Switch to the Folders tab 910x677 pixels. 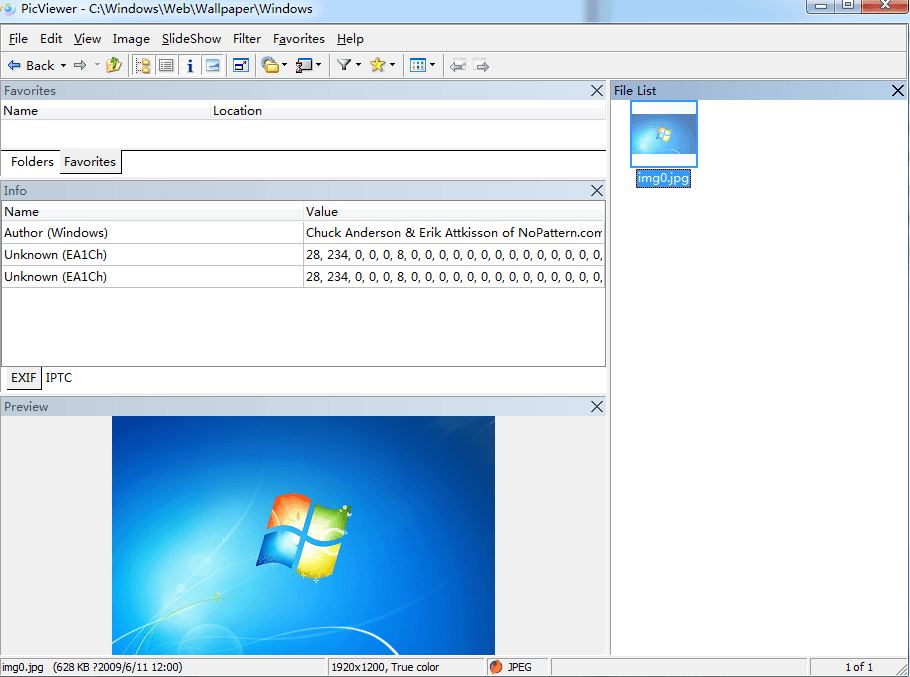(32, 162)
